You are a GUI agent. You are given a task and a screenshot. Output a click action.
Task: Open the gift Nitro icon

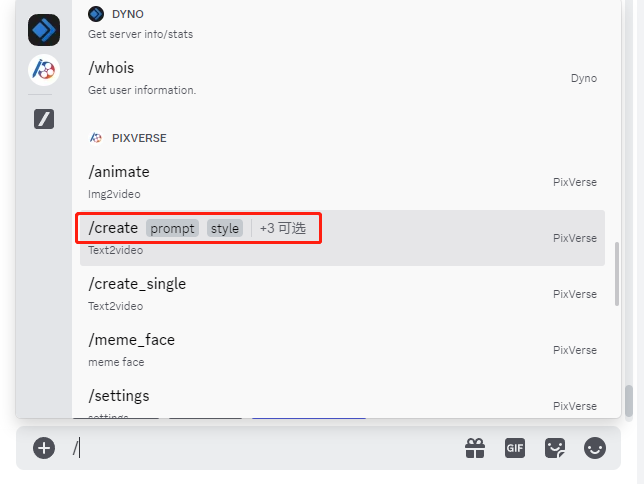click(475, 448)
